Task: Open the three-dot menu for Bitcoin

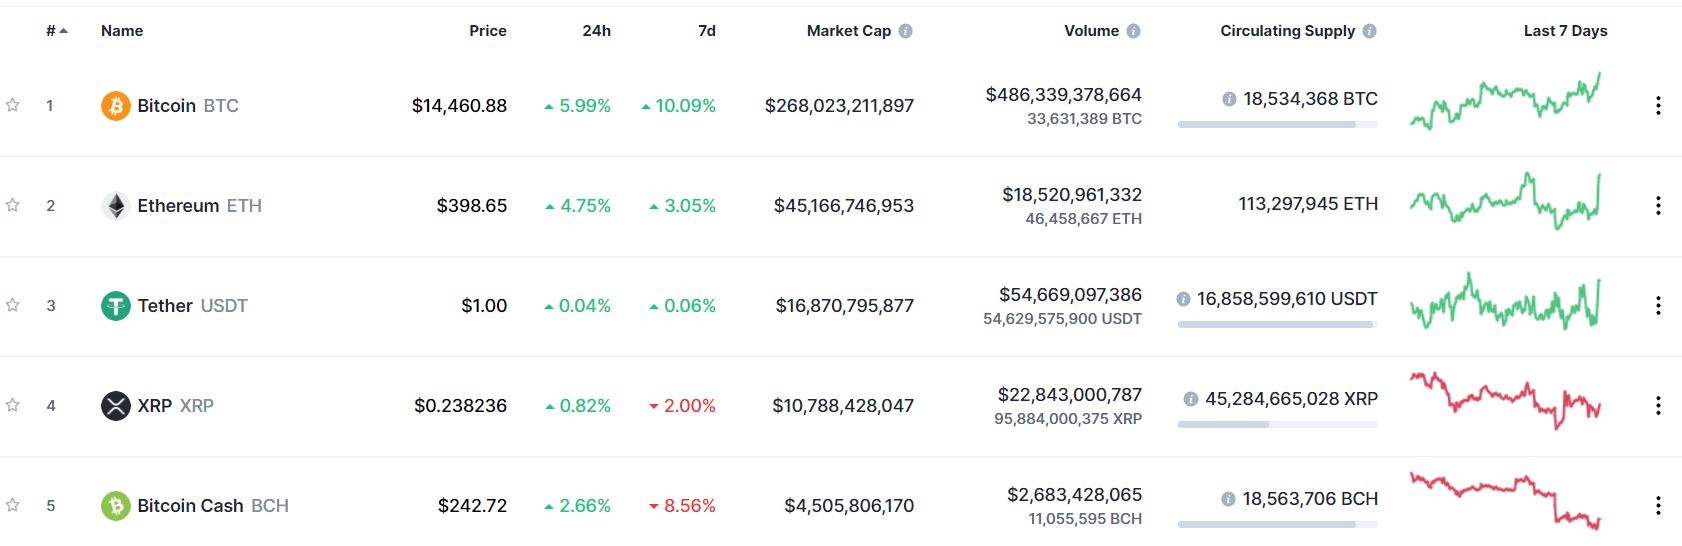Action: (x=1658, y=105)
